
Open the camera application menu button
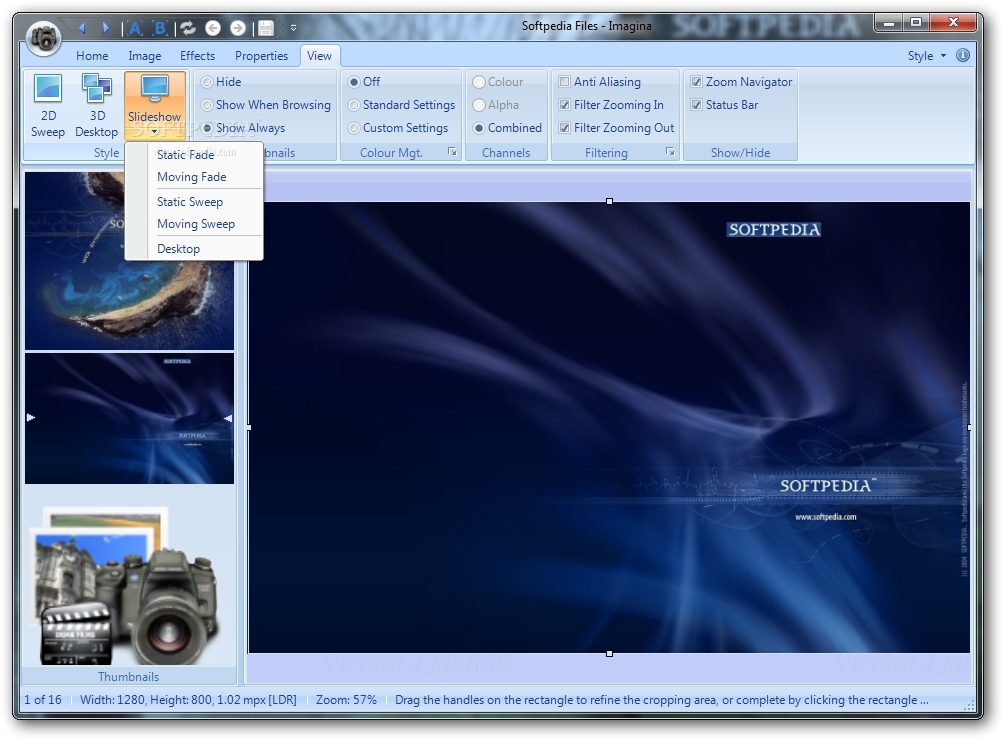(44, 38)
